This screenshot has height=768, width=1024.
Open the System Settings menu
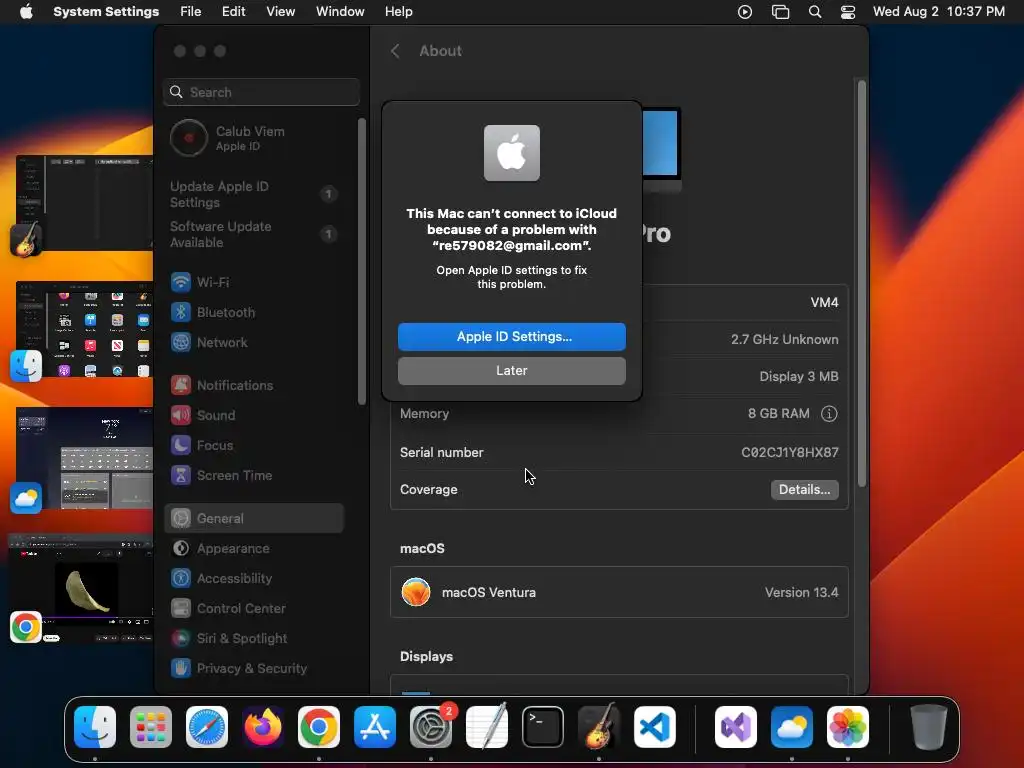point(106,12)
